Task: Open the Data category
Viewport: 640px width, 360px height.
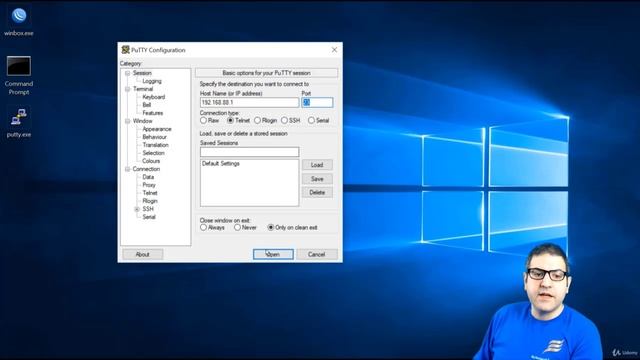Action: click(x=148, y=177)
